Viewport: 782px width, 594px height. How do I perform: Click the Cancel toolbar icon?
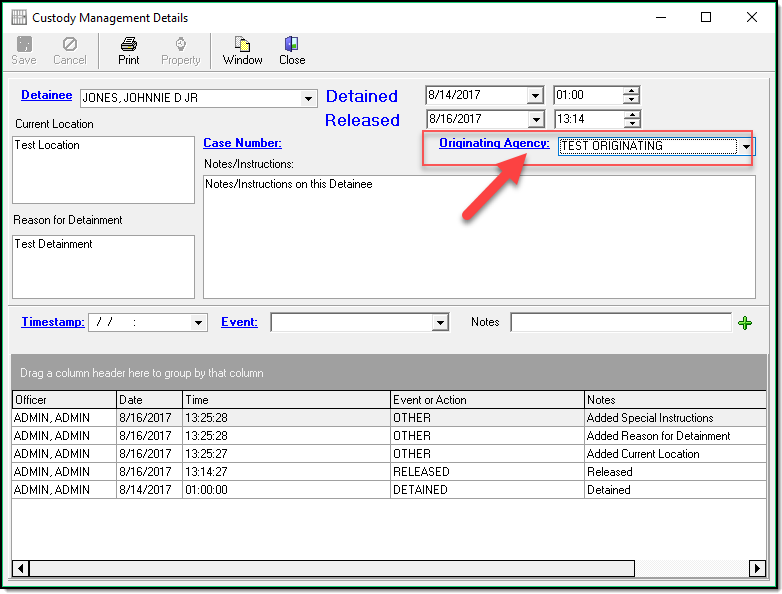click(70, 45)
